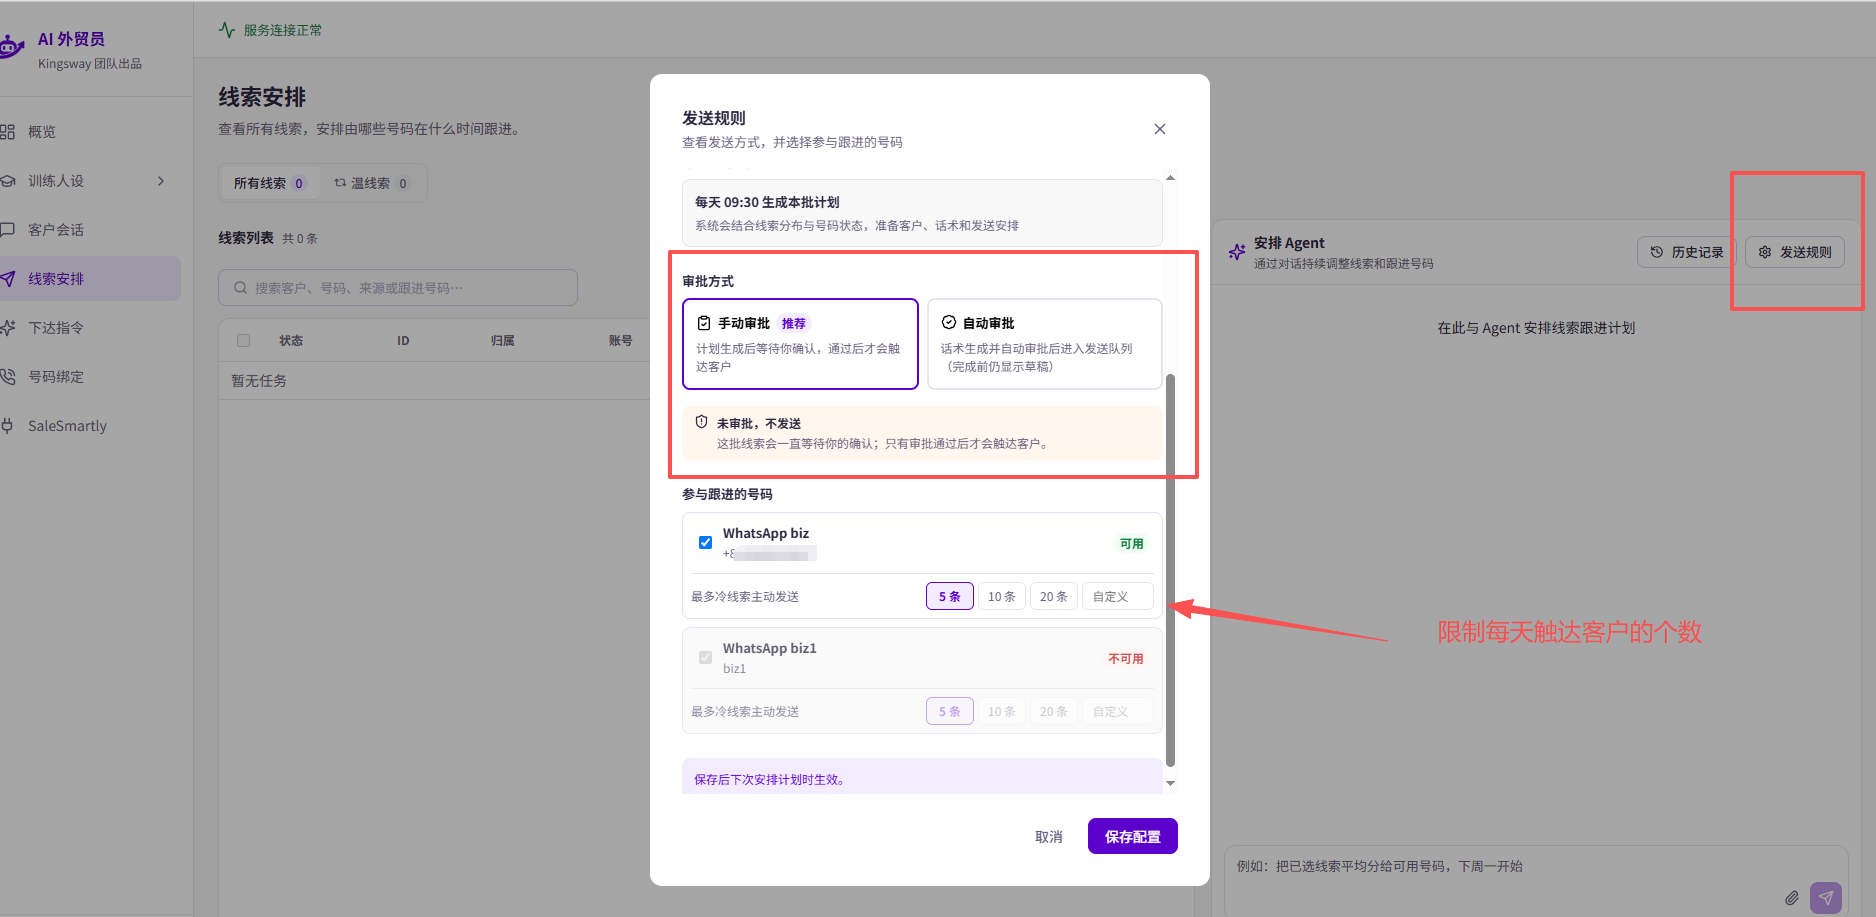Open the 历史记录 button
This screenshot has height=917, width=1876.
click(1687, 252)
